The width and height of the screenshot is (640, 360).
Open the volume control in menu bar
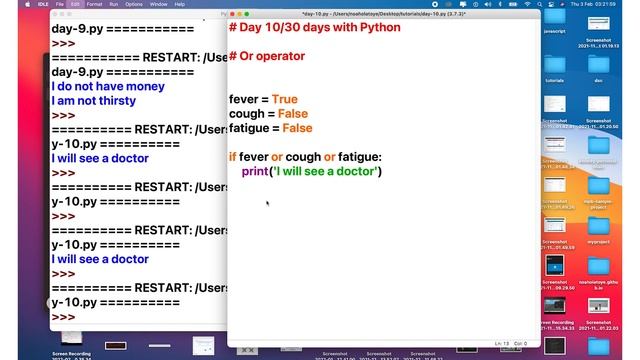(488, 4)
